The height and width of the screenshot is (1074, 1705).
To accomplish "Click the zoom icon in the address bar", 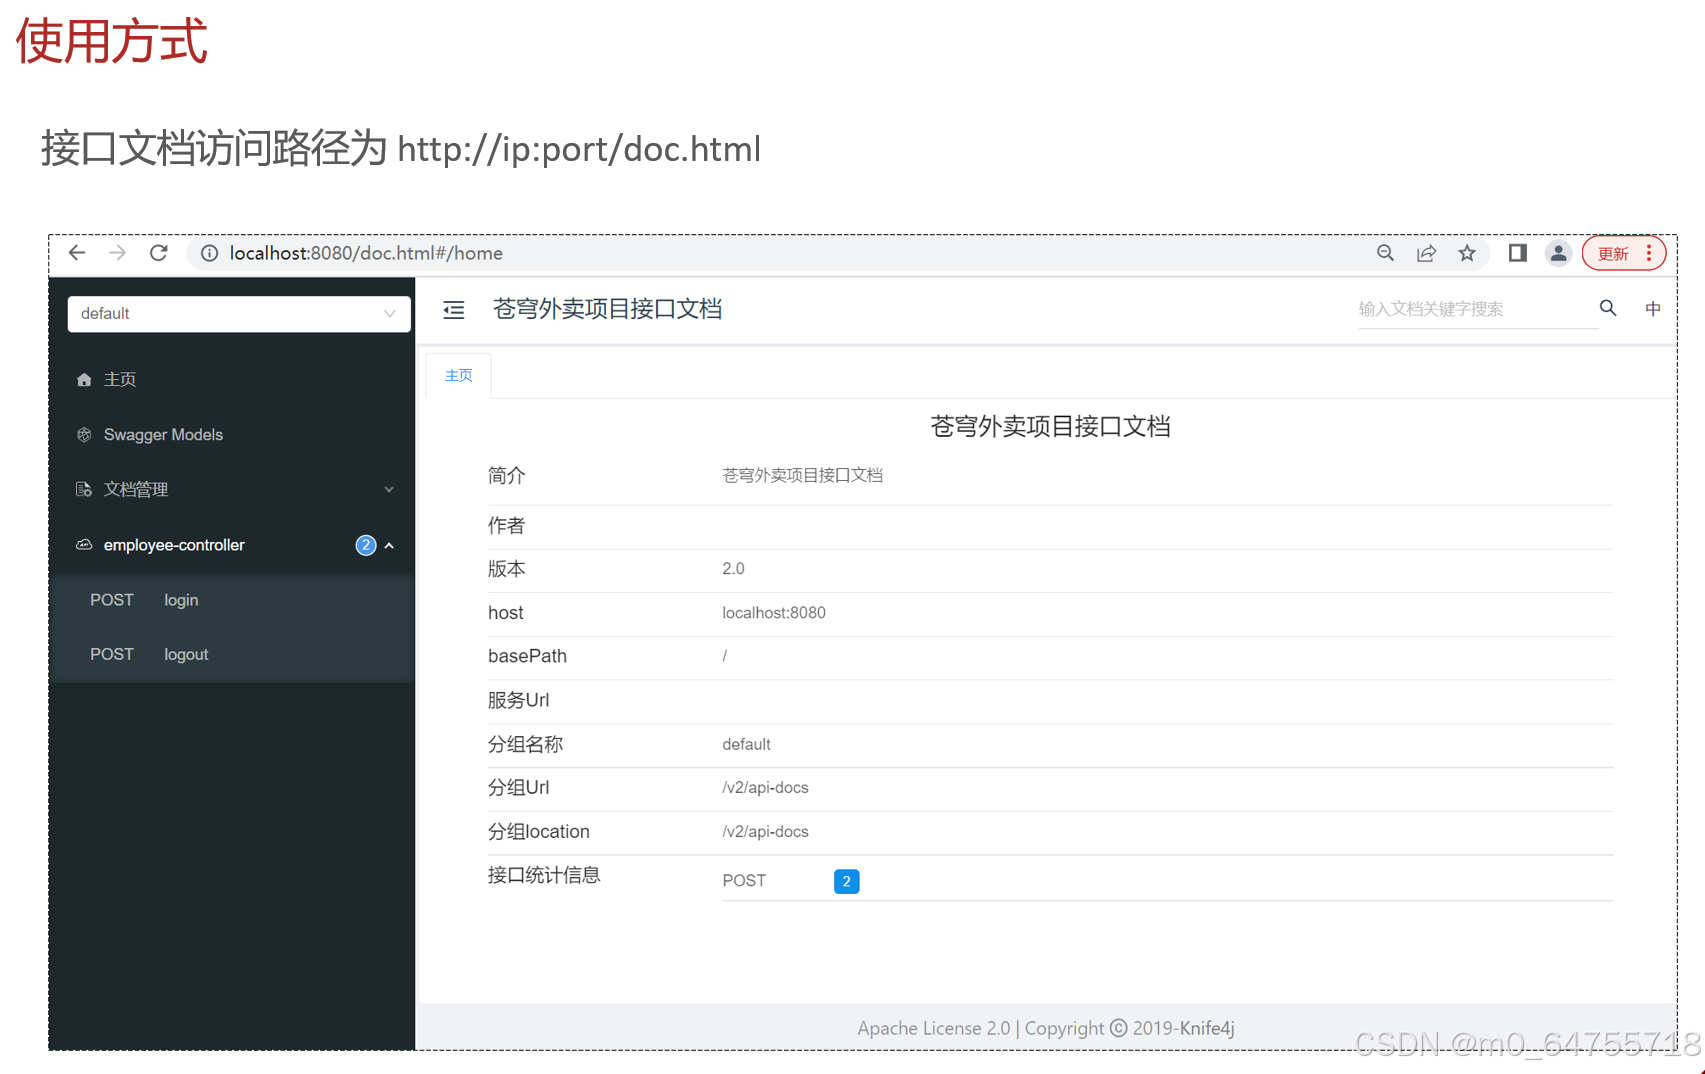I will [1385, 253].
